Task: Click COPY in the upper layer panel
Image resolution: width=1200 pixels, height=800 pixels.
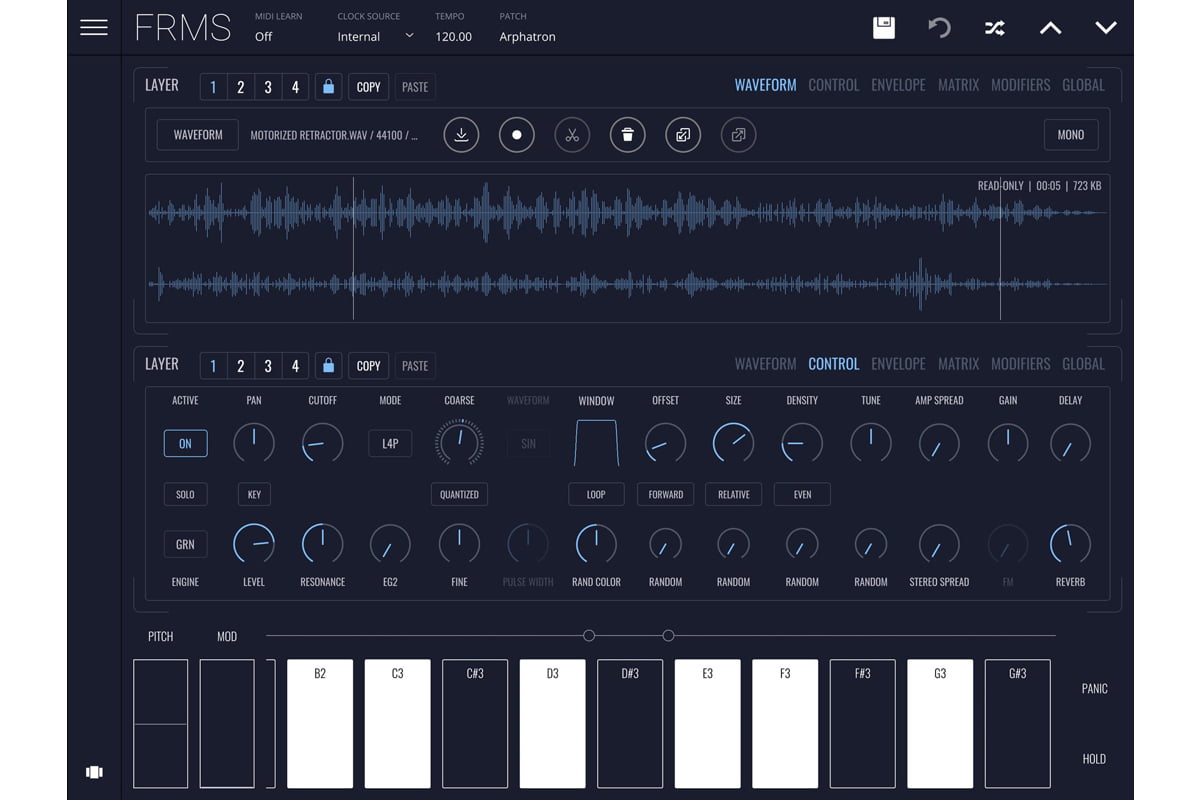Action: tap(368, 86)
